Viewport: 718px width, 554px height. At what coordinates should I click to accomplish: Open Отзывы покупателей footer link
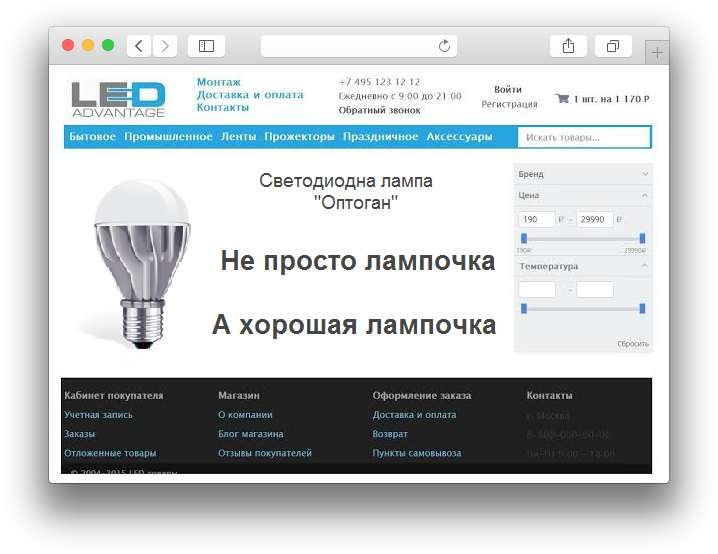(265, 453)
